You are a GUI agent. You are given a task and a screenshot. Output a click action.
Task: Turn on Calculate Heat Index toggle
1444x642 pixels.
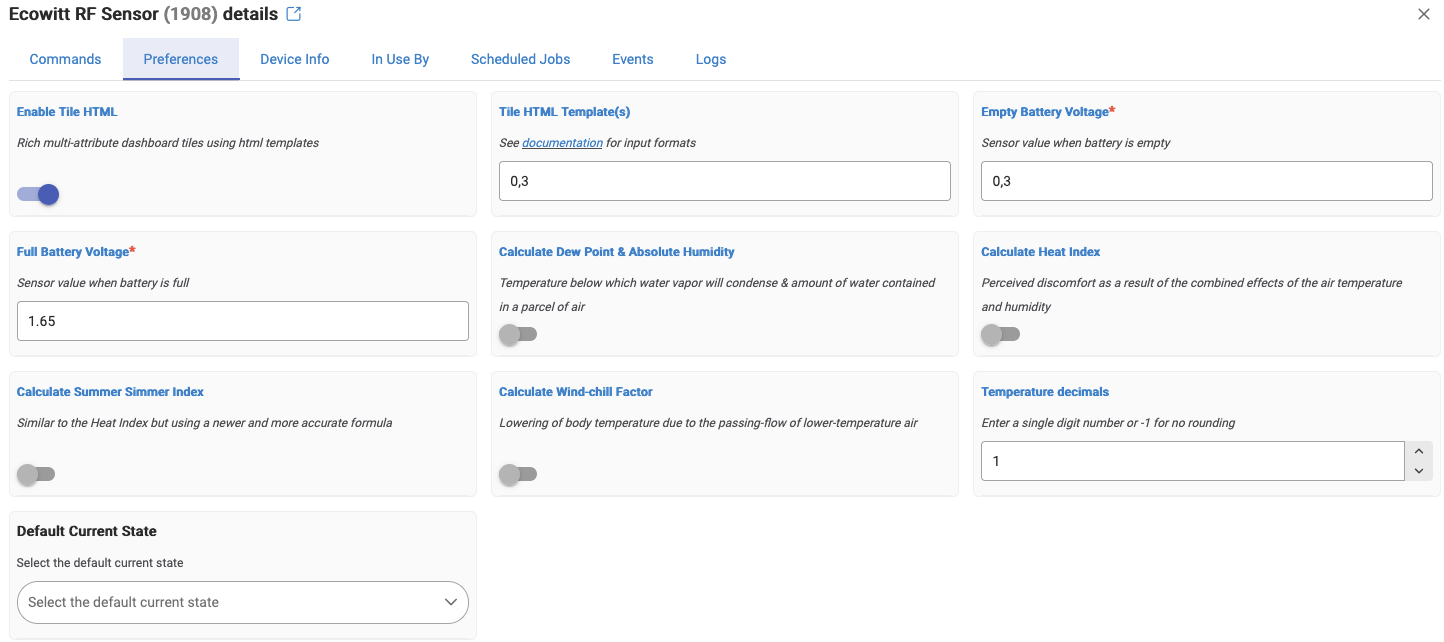click(1000, 334)
